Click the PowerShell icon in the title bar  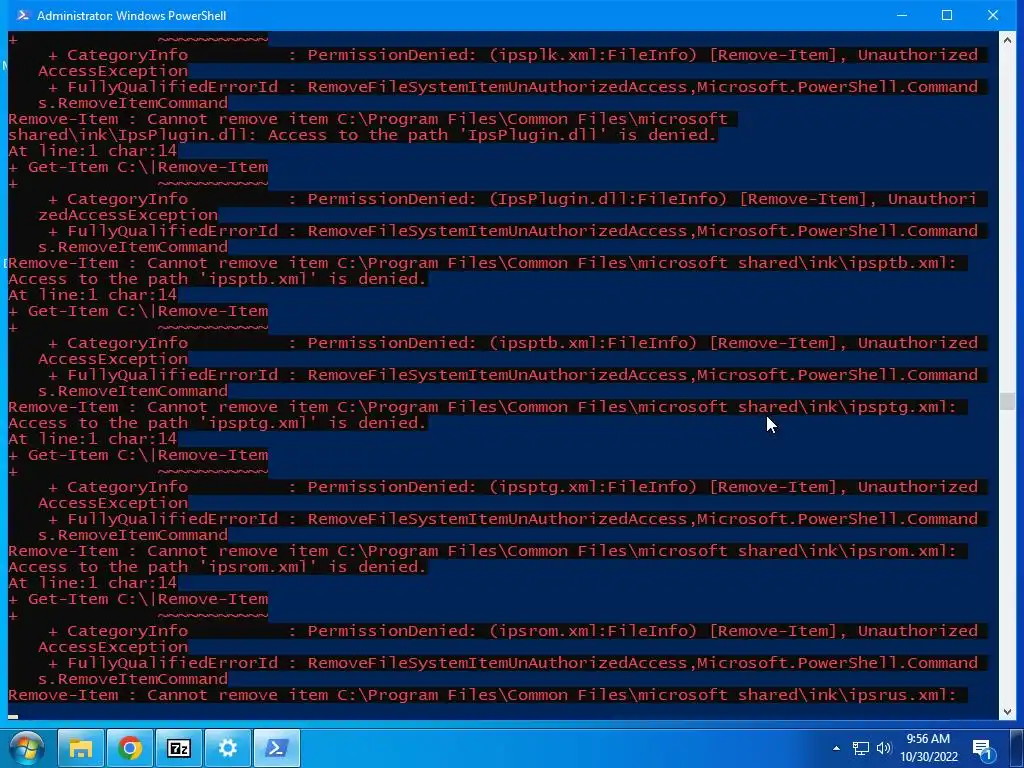point(23,15)
